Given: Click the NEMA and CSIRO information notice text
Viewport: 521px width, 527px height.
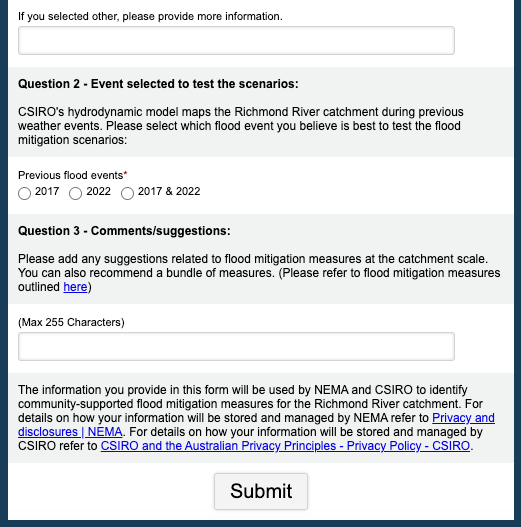Looking at the screenshot, I should click(x=256, y=418).
